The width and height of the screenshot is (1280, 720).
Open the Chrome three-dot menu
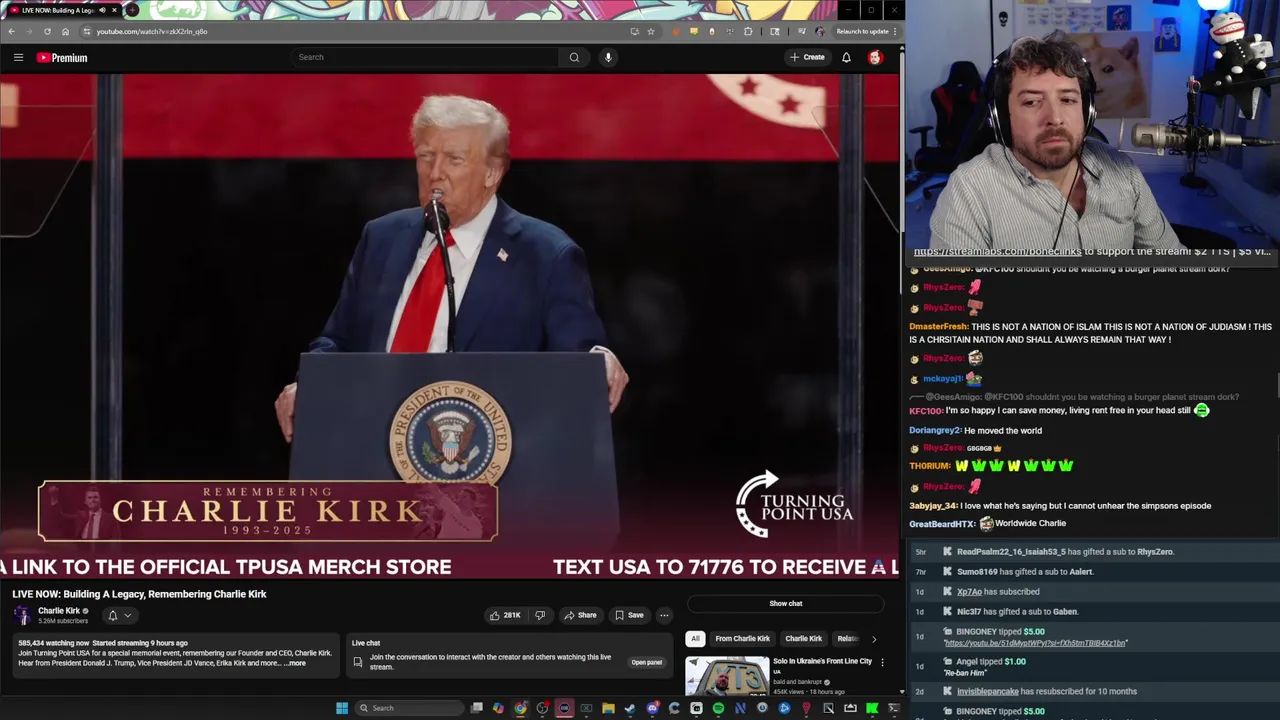point(895,31)
